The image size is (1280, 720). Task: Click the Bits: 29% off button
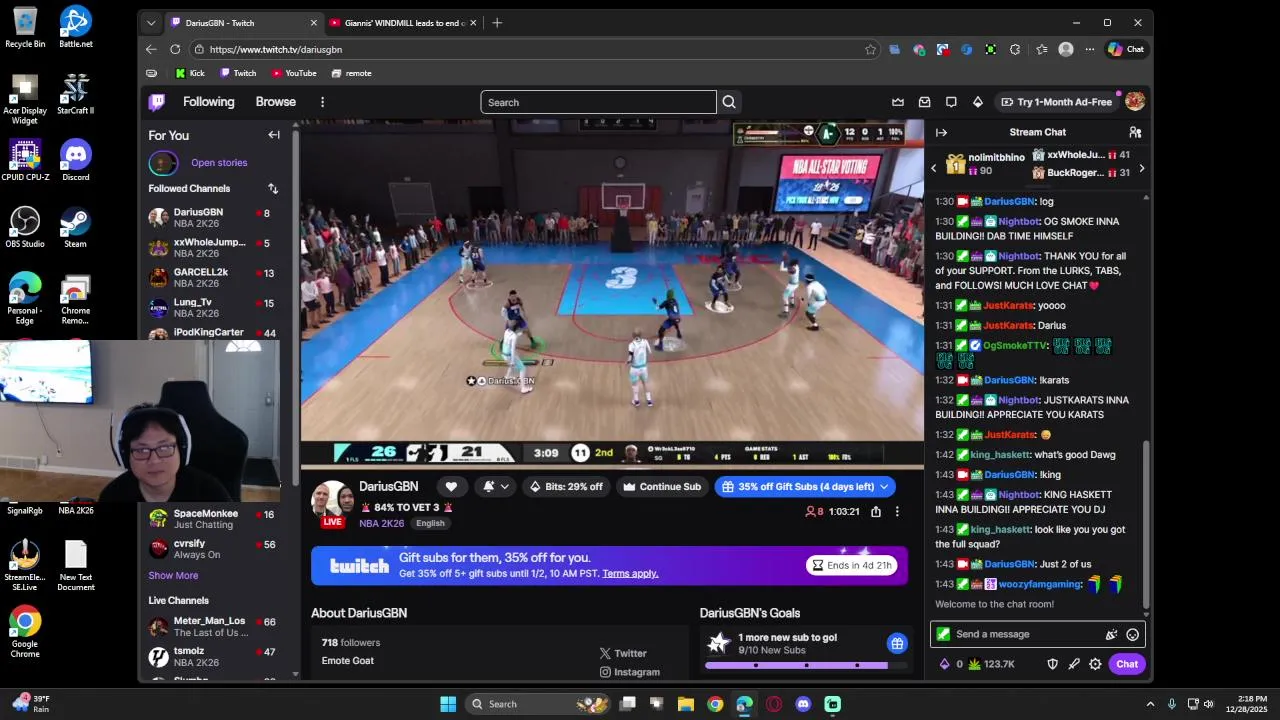566,487
